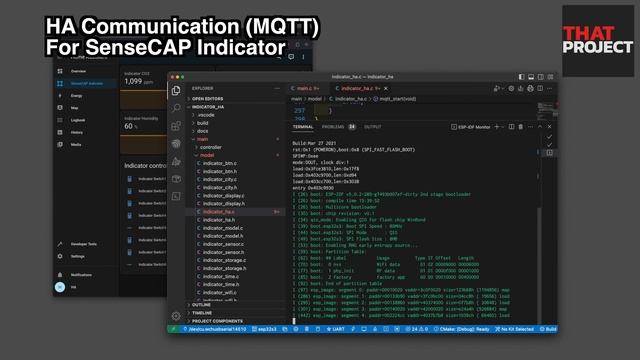The height and width of the screenshot is (360, 640).
Task: Open indicator_wifi.c in the file tree
Action: [x=236, y=293]
